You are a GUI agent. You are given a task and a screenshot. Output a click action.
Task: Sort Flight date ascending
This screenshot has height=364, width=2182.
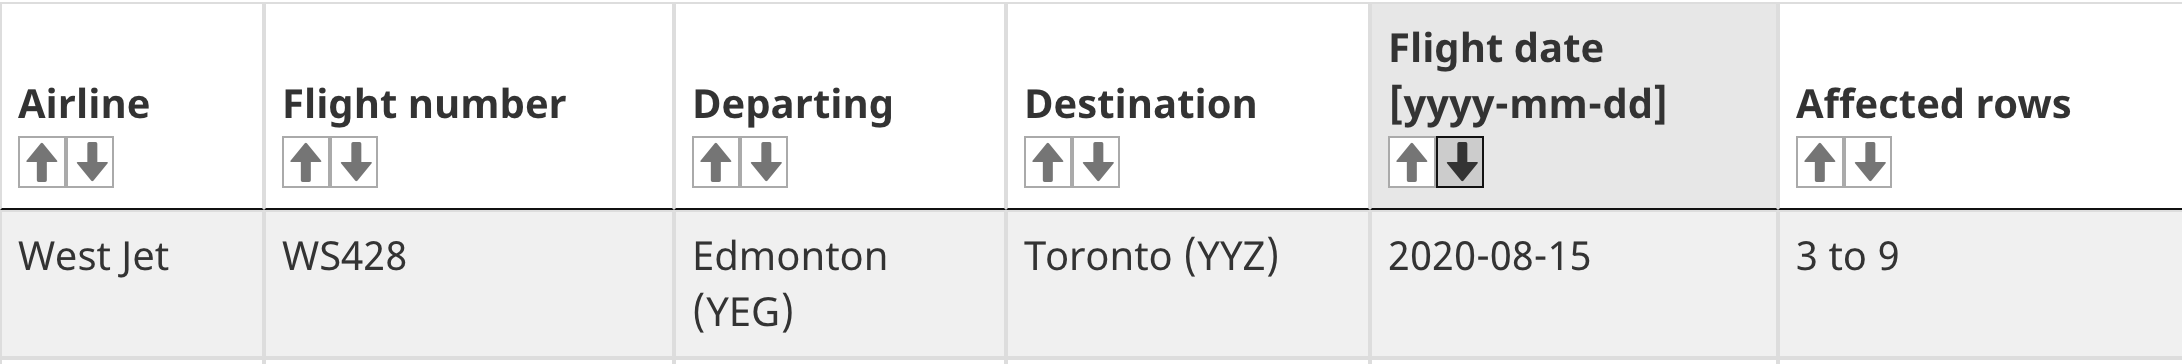pyautogui.click(x=1412, y=163)
